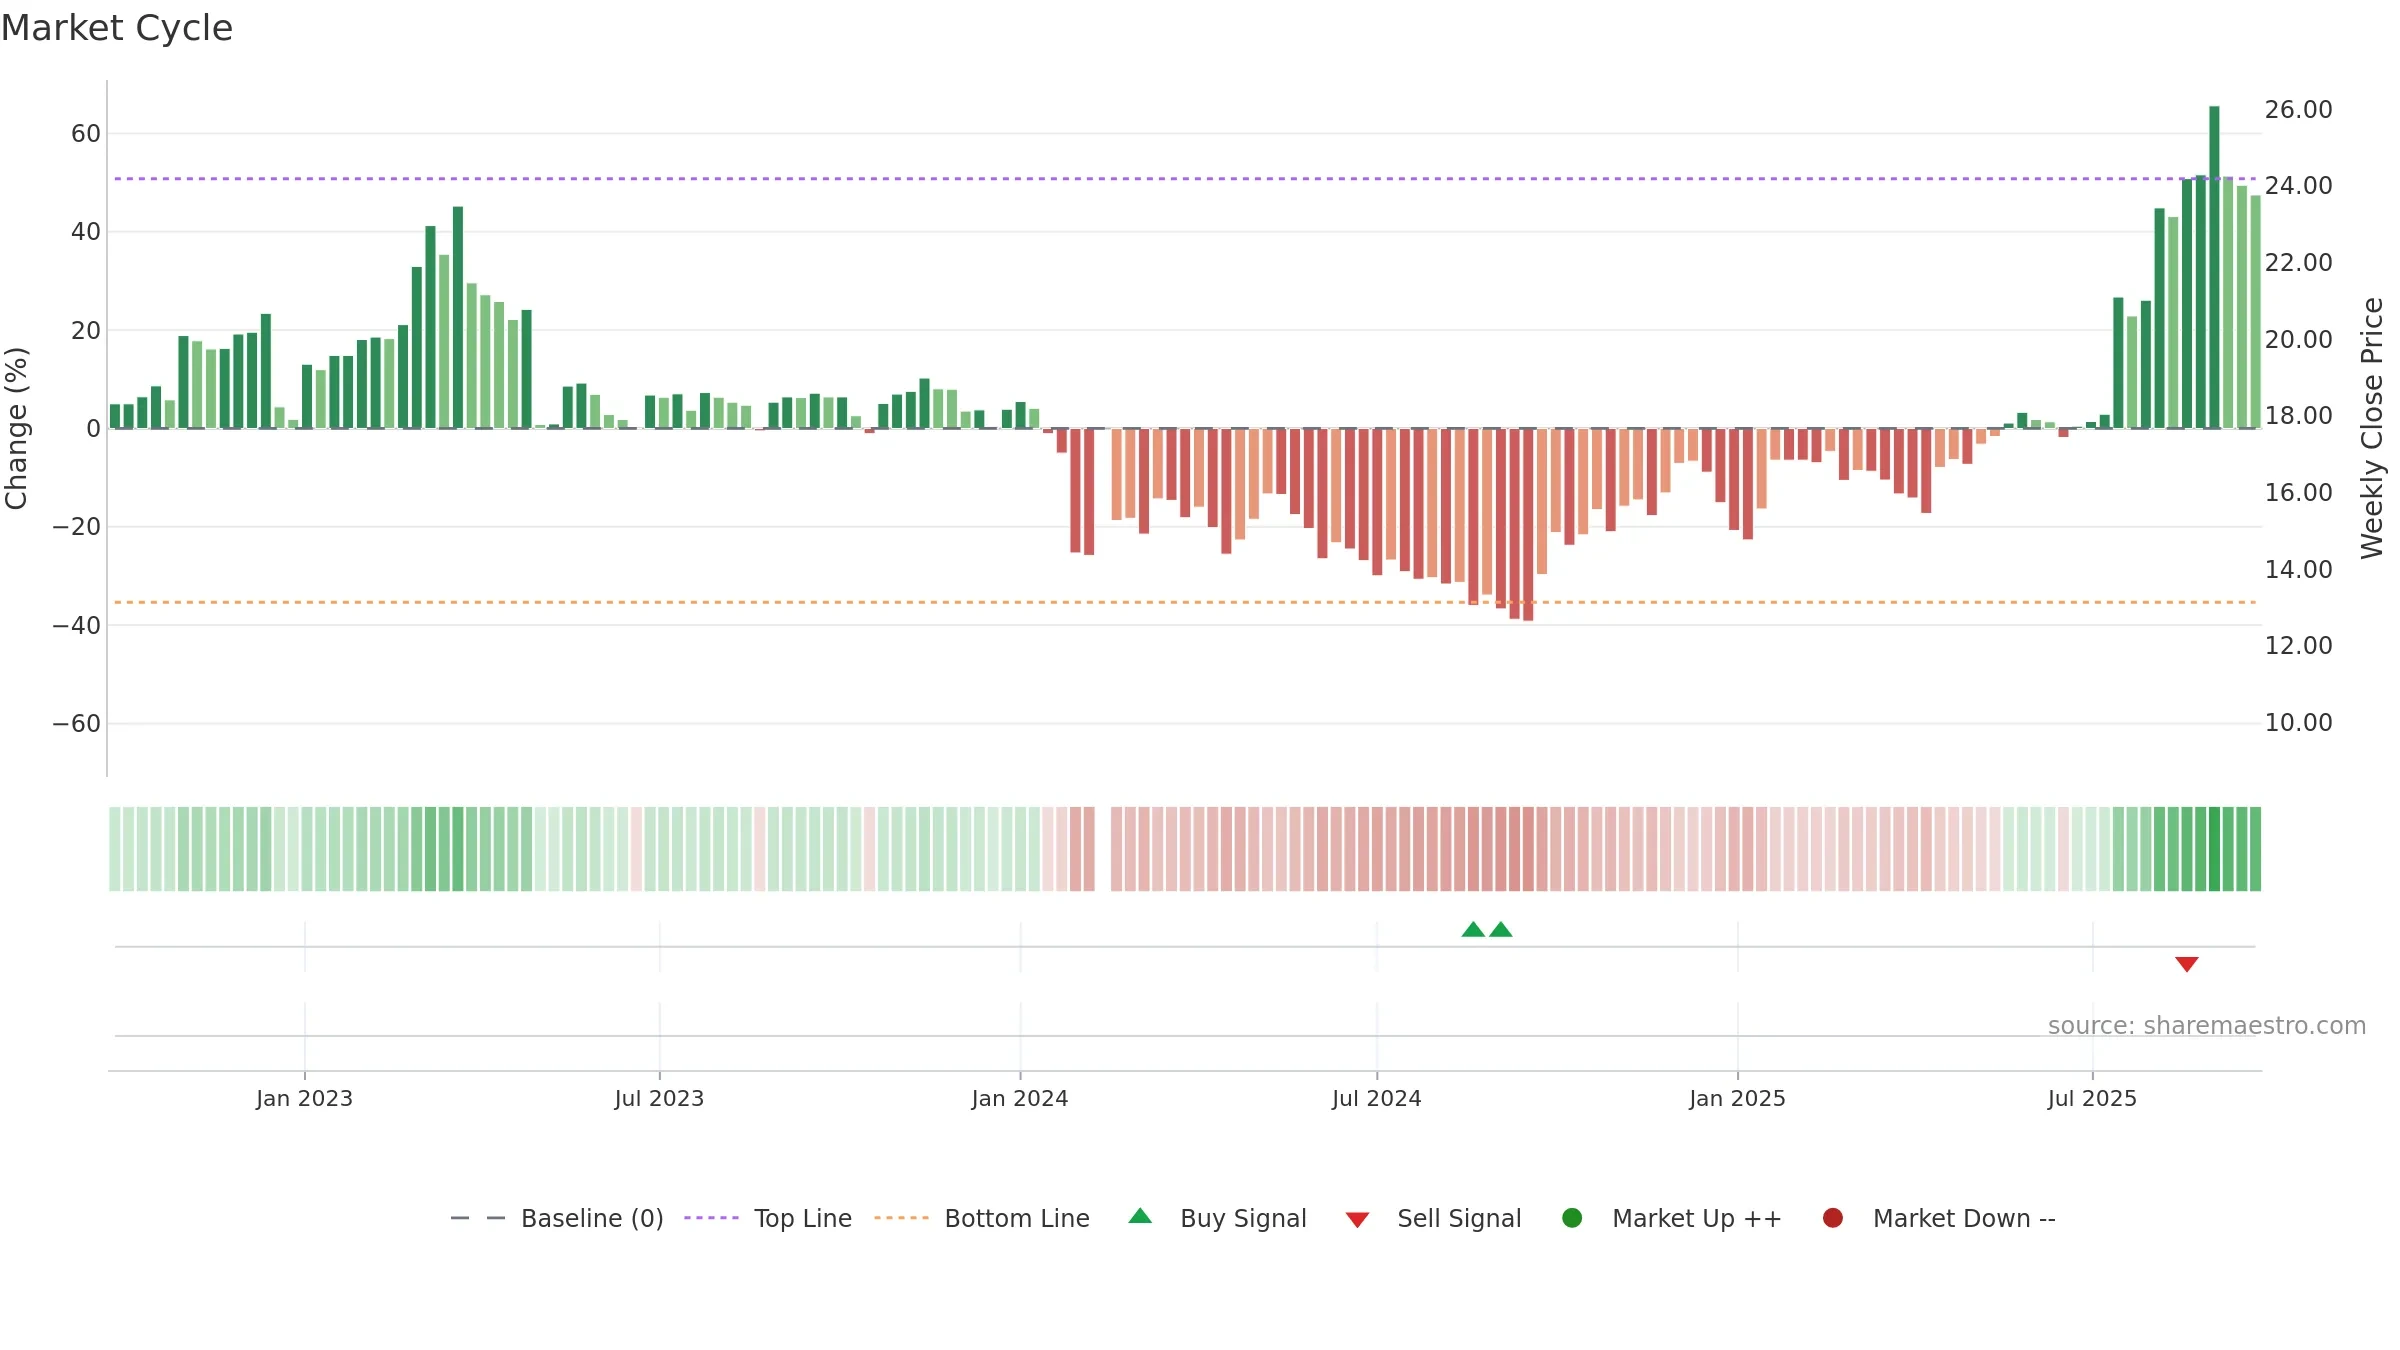Click the source: sharemaestro.com text

(2207, 1025)
